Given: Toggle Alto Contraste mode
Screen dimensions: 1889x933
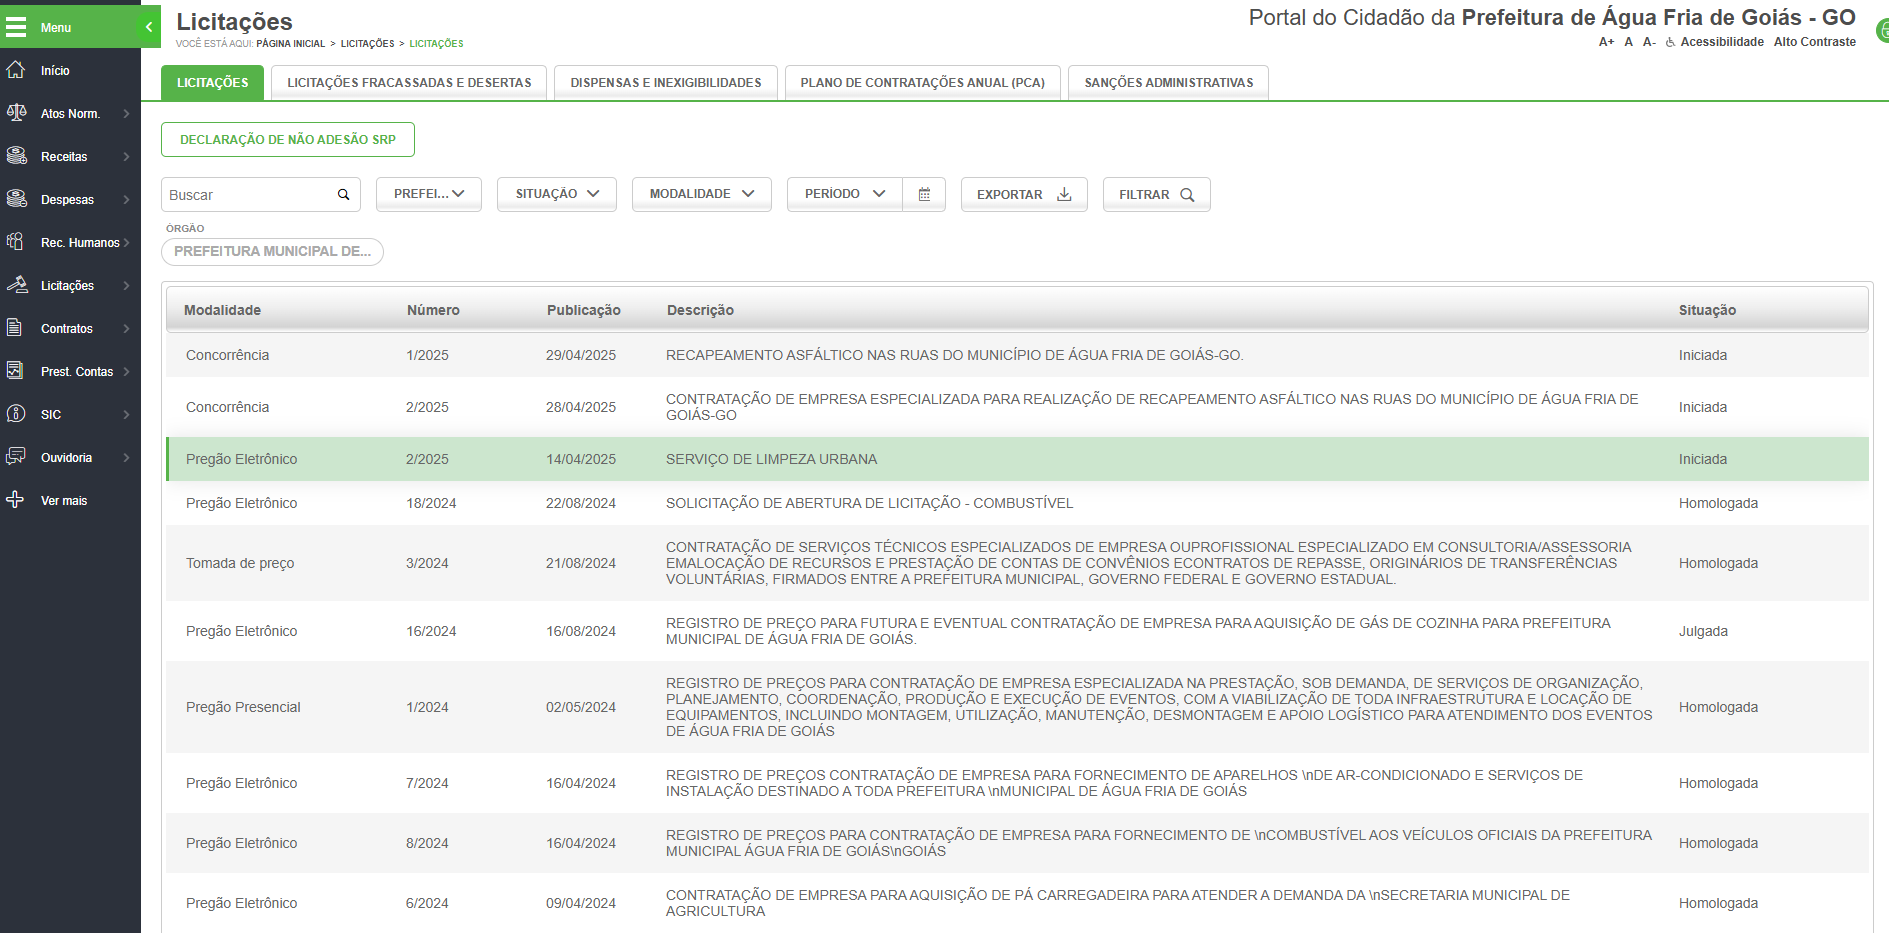Looking at the screenshot, I should click(x=1814, y=42).
